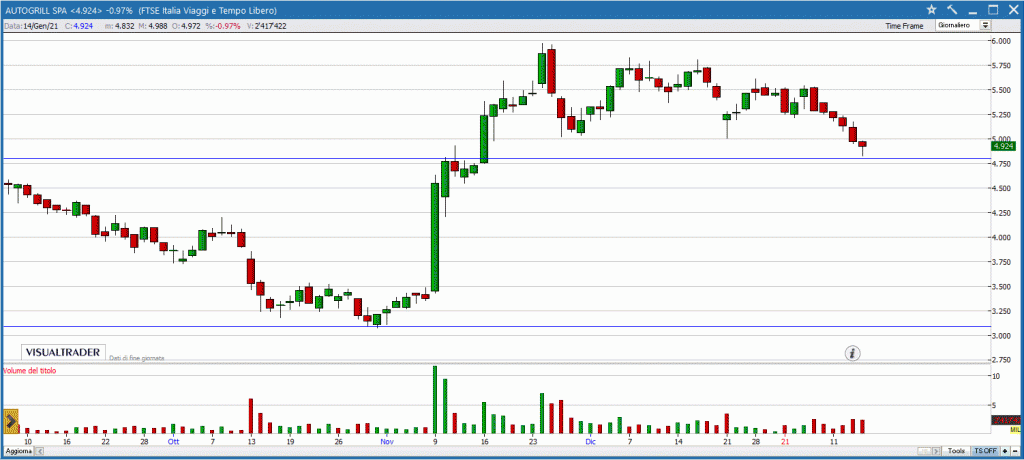Click the minimum value 'm: 4.832'

(x=120, y=26)
